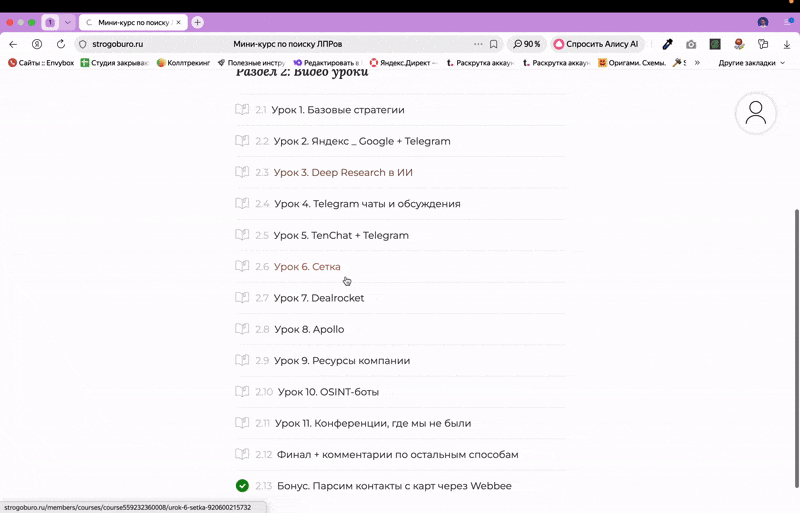
Task: Adjust the 90% zoom level indicator
Action: click(x=527, y=44)
